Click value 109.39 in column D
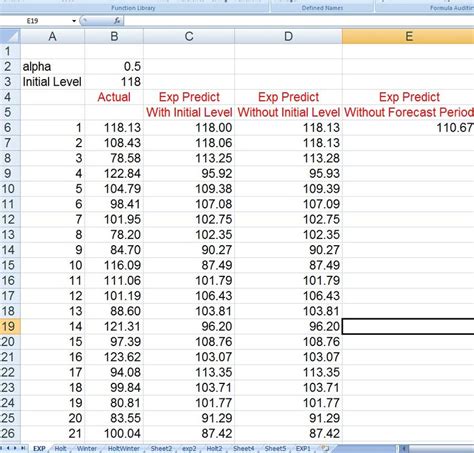Viewport: 474px width, 453px height. 288,189
